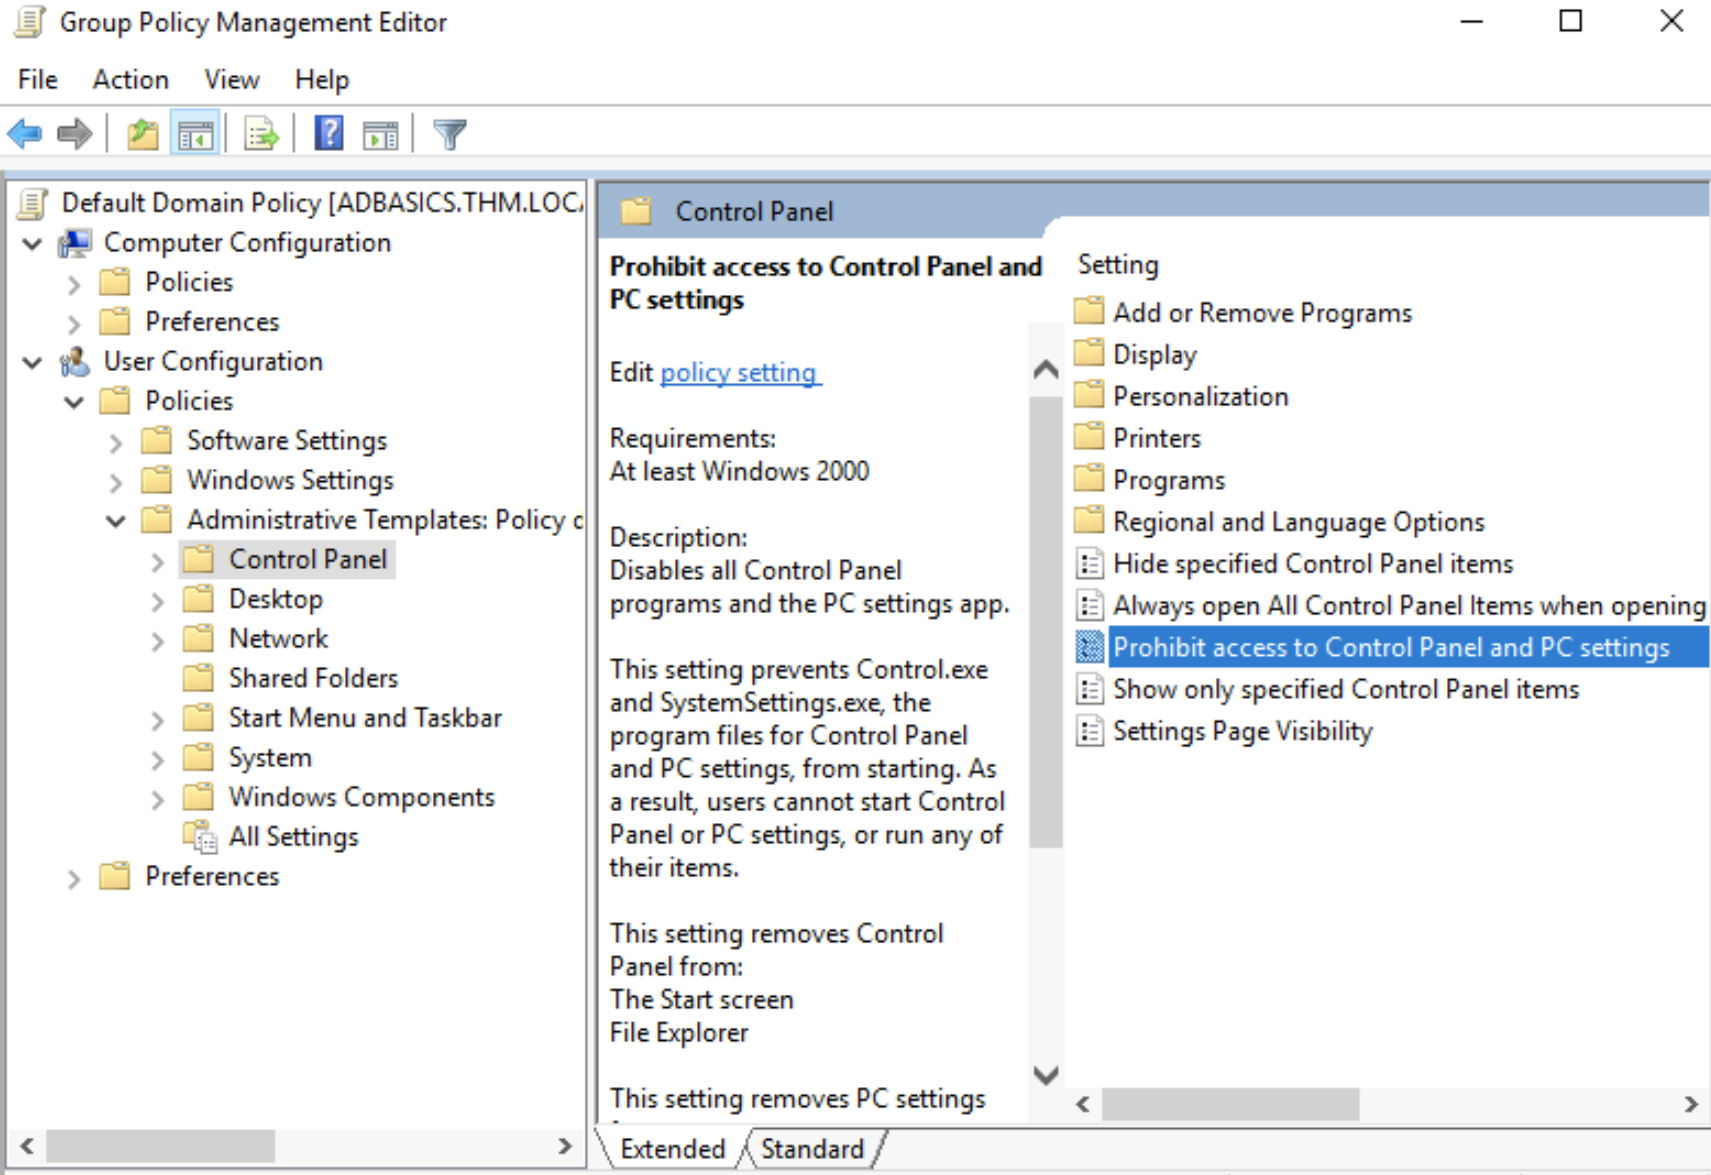Select Desktop in the tree
1711x1175 pixels.
pos(275,599)
